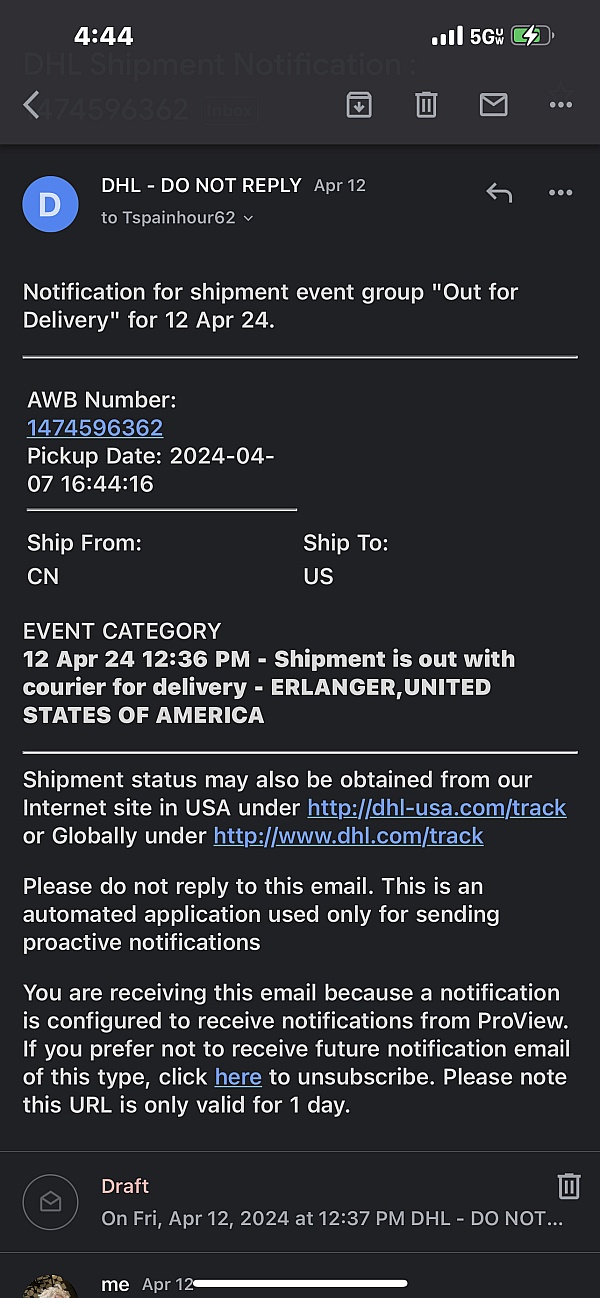Open the Draft reply message
Image resolution: width=600 pixels, height=1298 pixels.
(125, 1186)
